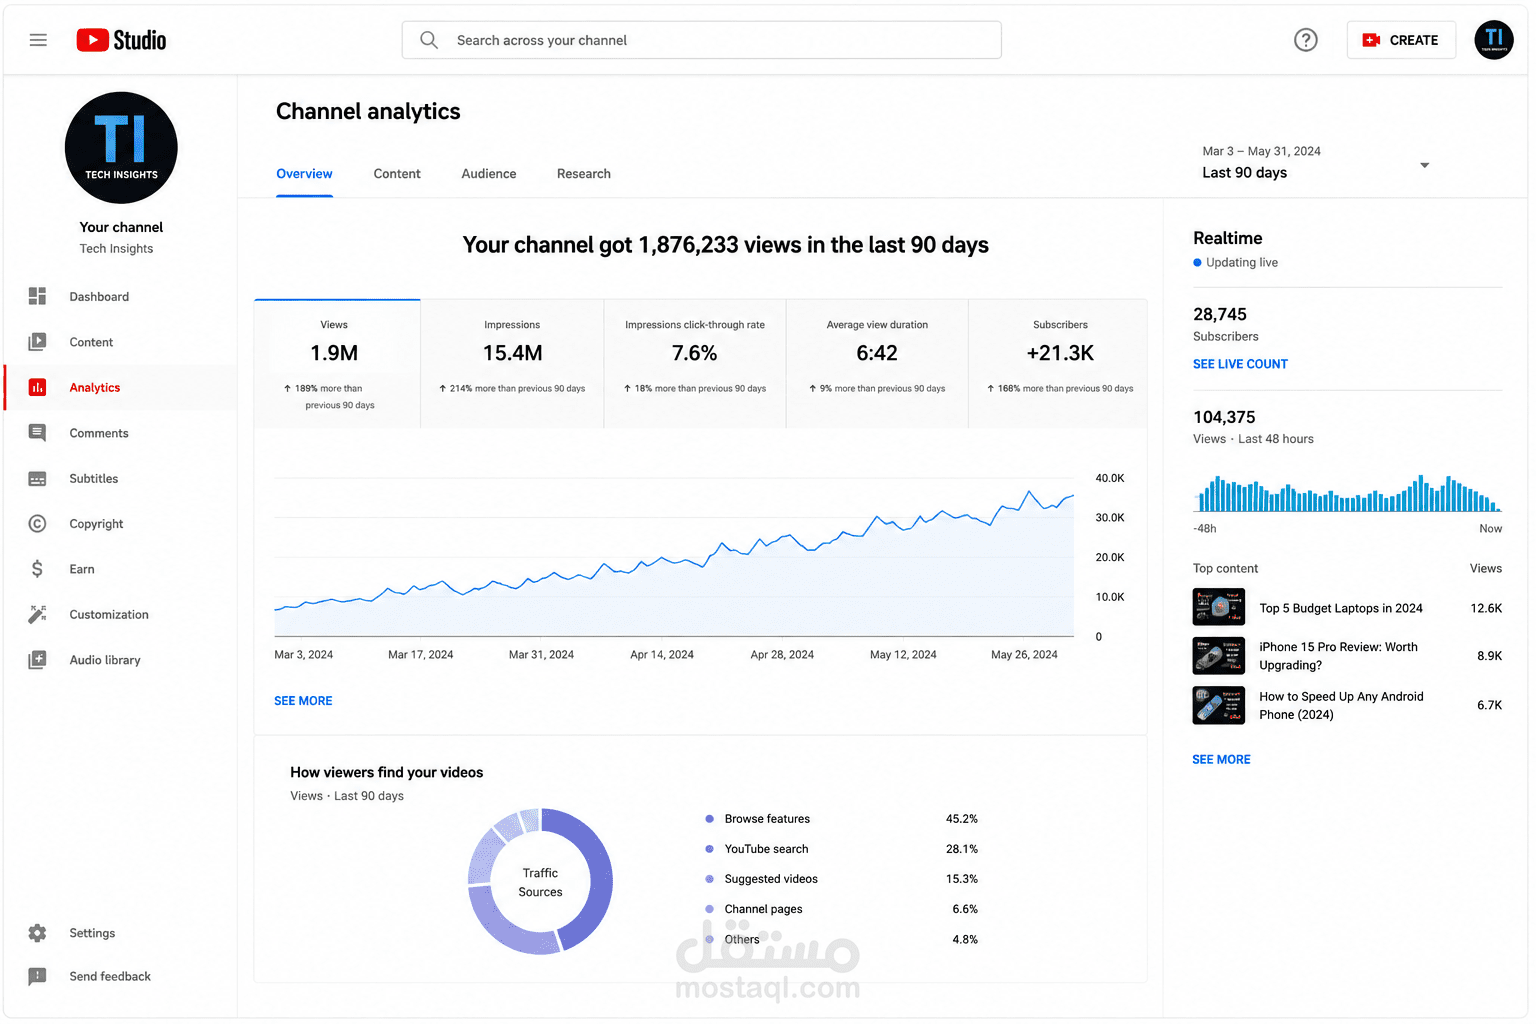Click How to Speed Up Any Android title

coord(1341,705)
